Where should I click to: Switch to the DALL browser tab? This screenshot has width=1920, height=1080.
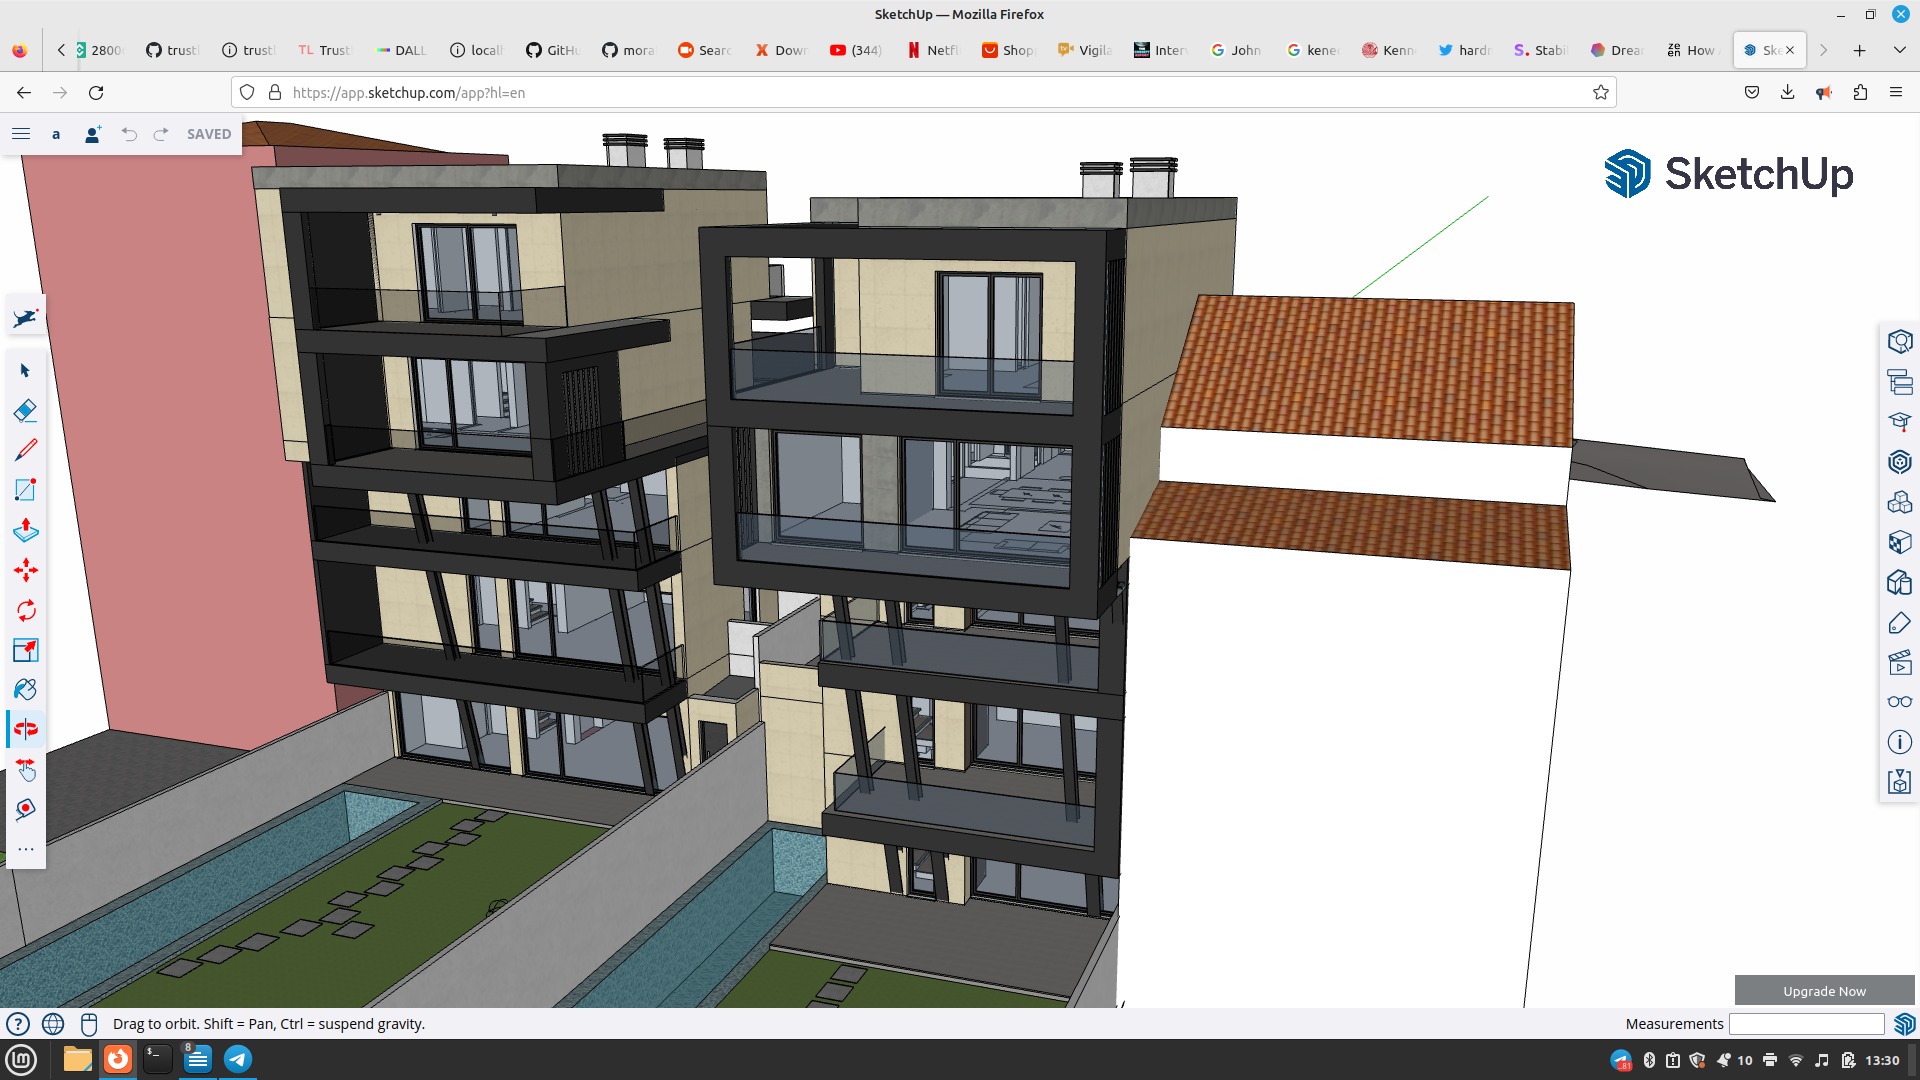[x=401, y=50]
